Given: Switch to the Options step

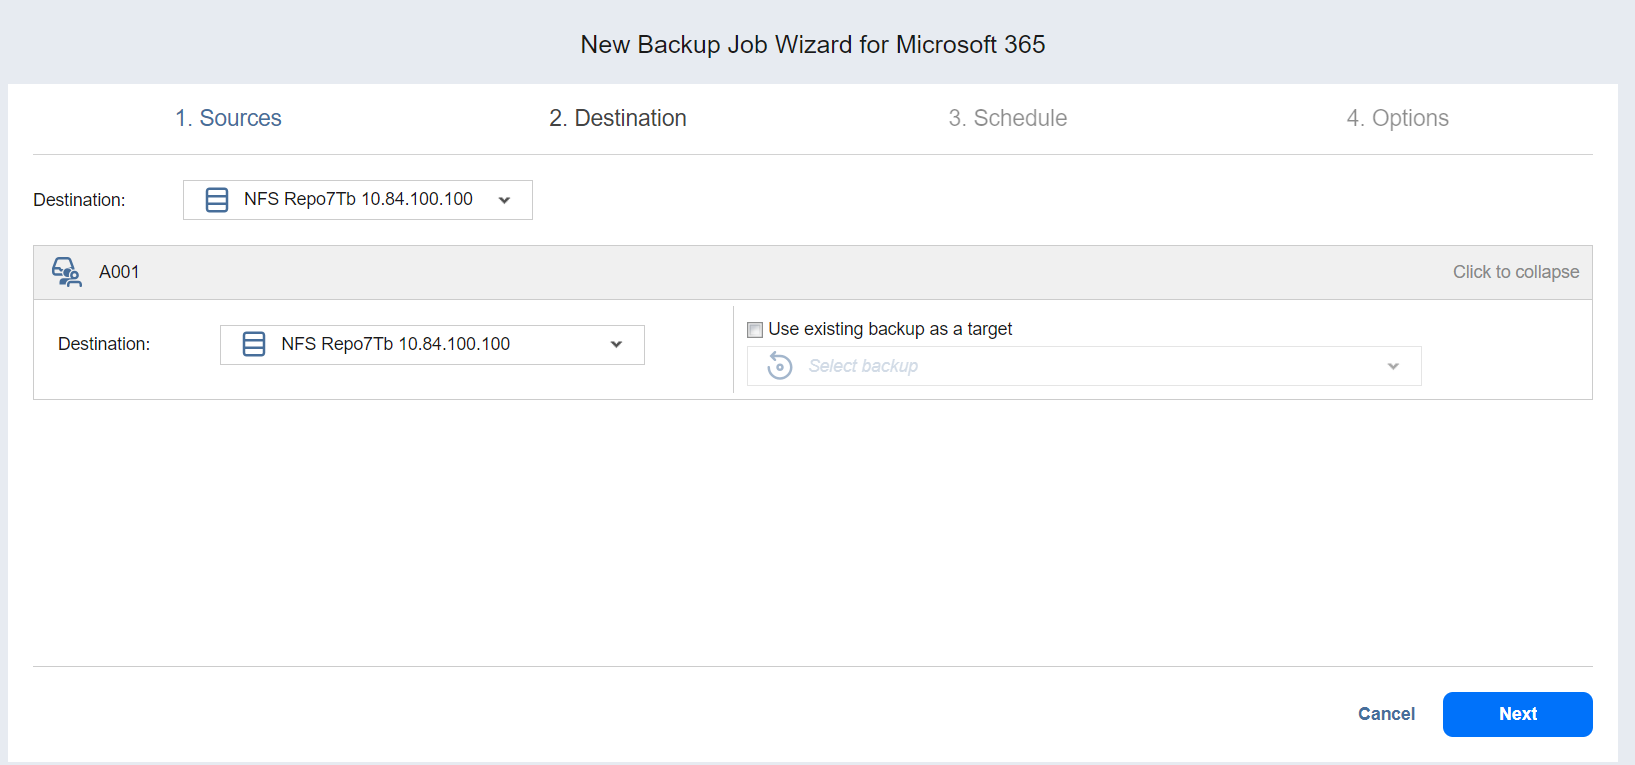Looking at the screenshot, I should tap(1397, 118).
